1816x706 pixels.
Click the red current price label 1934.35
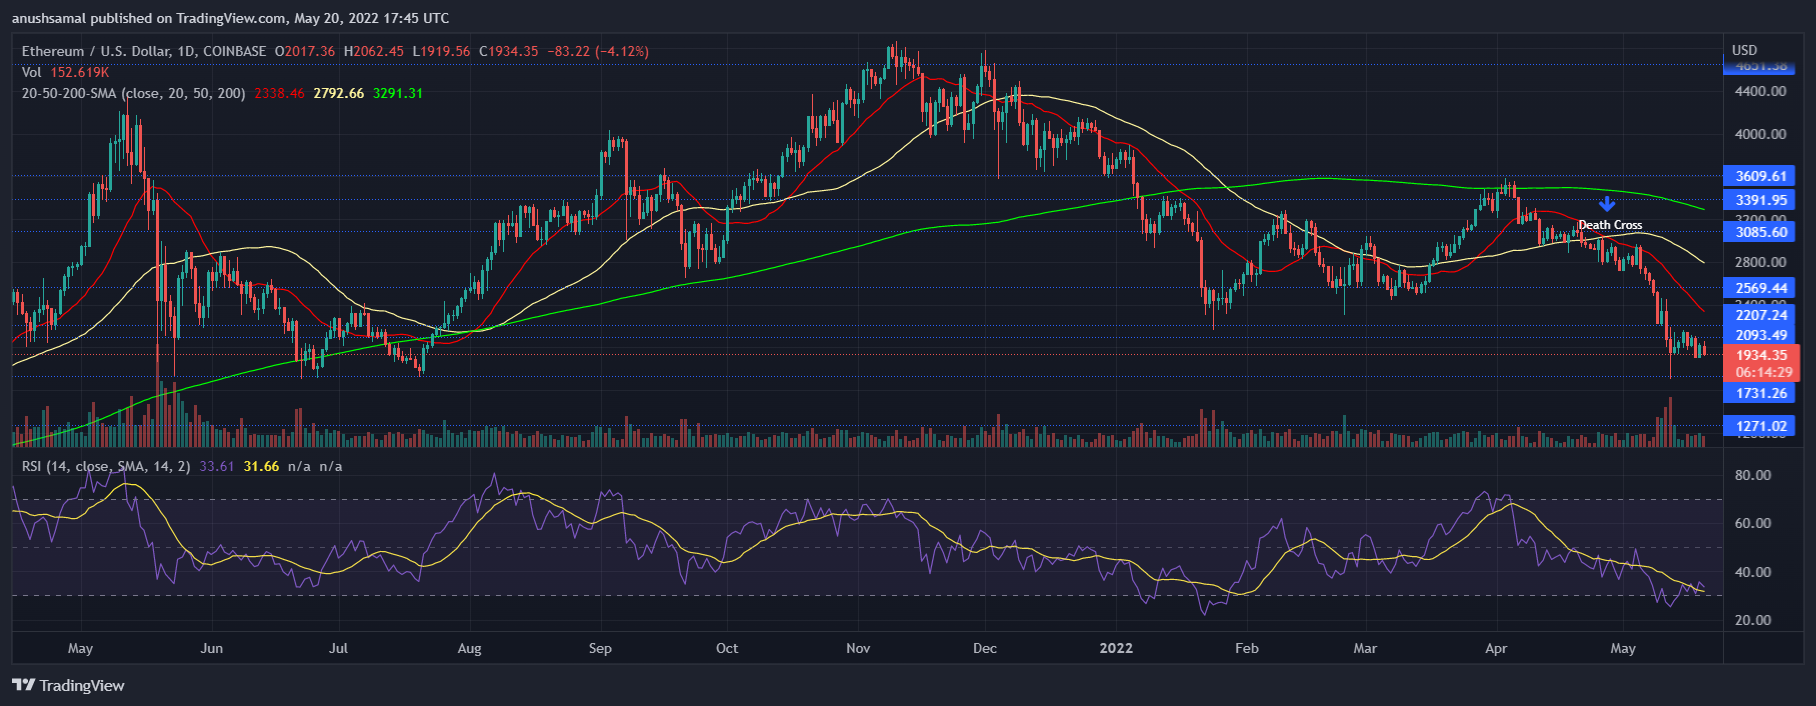pyautogui.click(x=1761, y=355)
